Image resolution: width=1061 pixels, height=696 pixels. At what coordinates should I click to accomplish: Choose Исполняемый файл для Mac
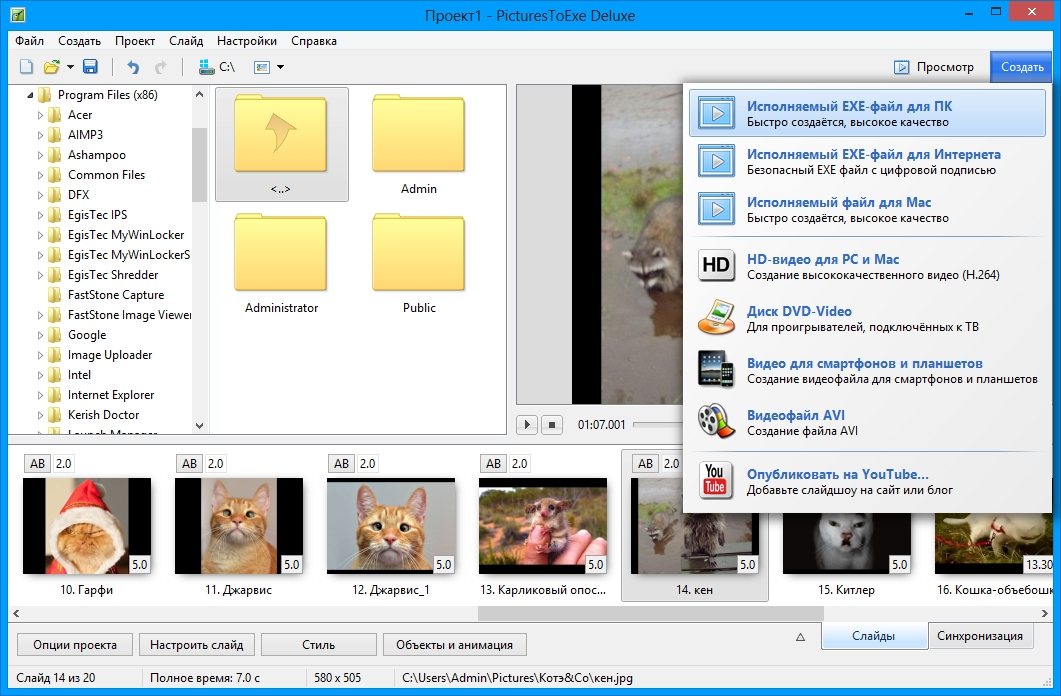[x=867, y=209]
